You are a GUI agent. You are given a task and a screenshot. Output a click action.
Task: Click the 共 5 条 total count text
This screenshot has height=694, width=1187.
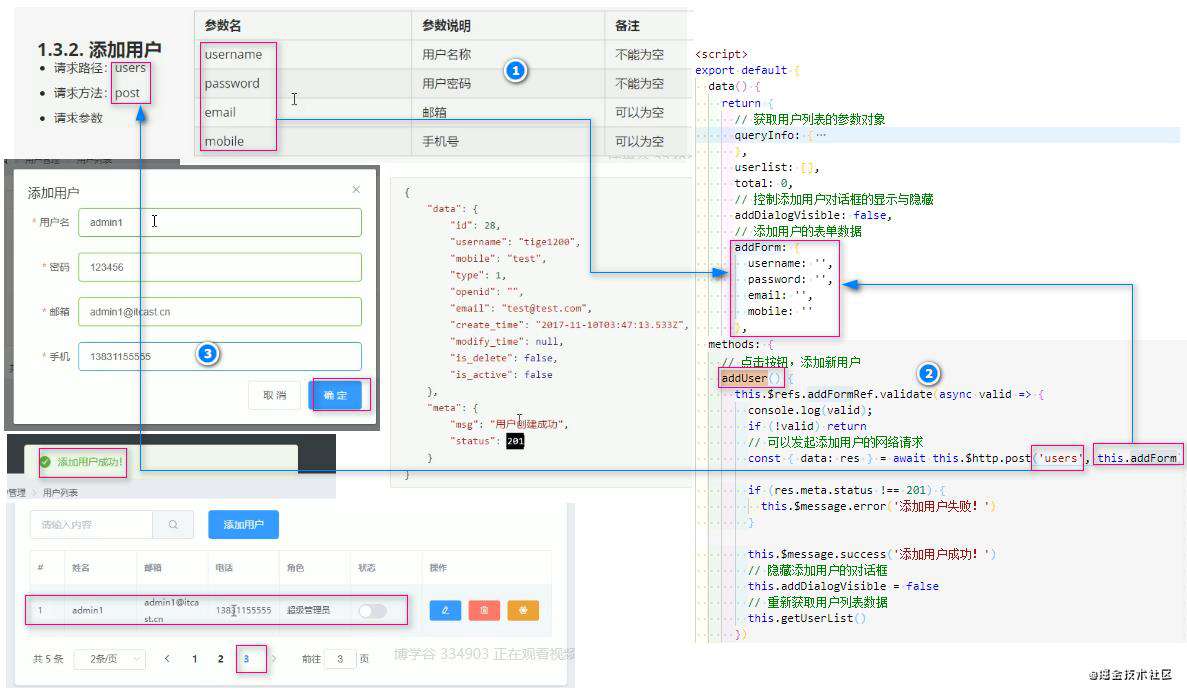point(48,659)
